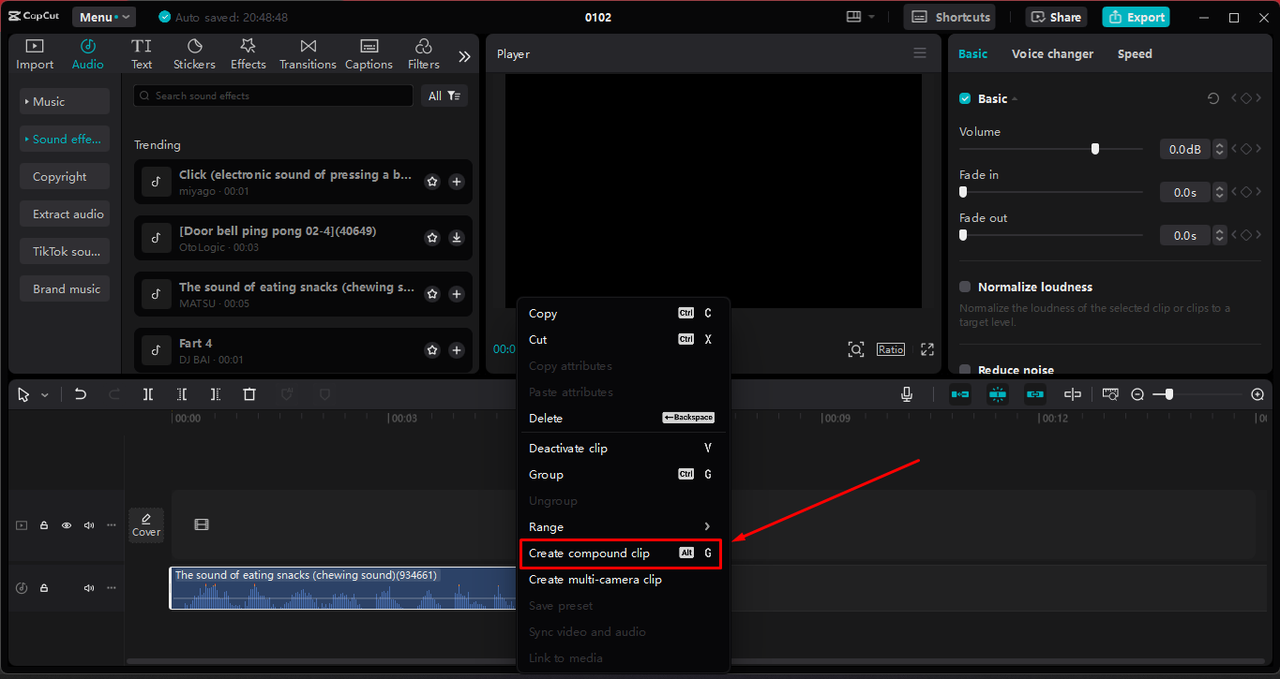The width and height of the screenshot is (1280, 679).
Task: Toggle the Basic section checkbox
Action: (x=965, y=98)
